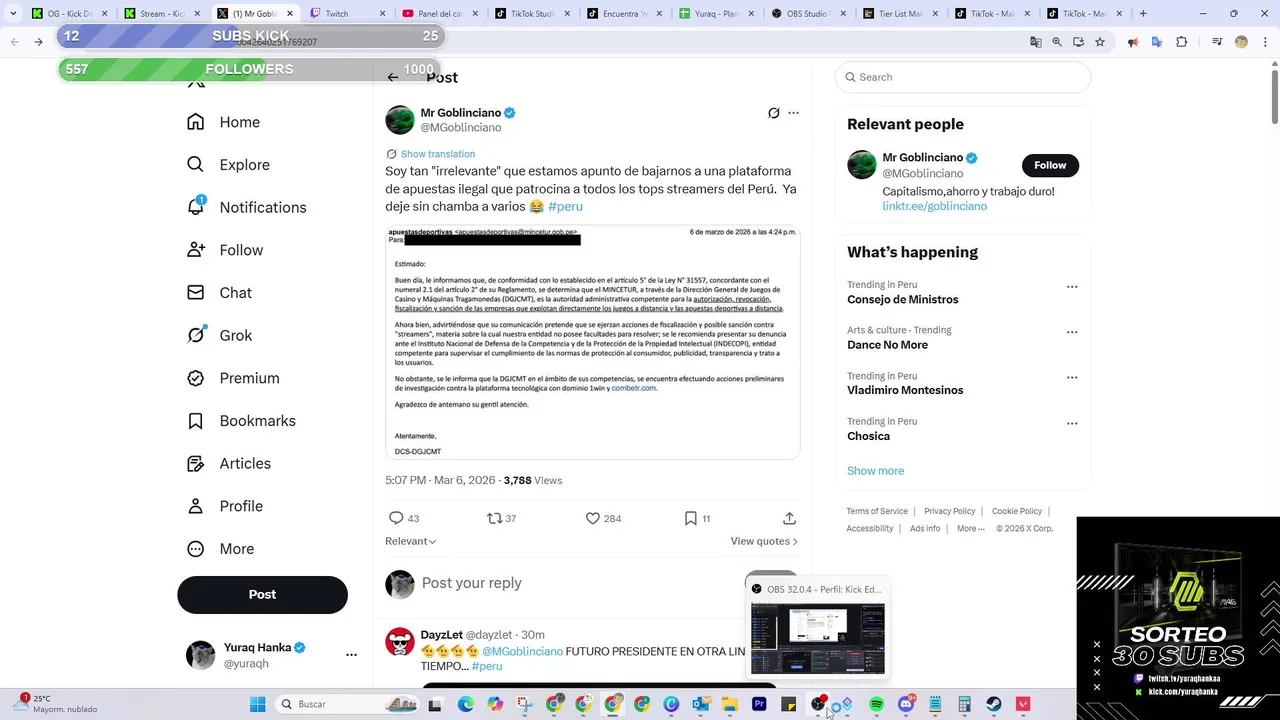1280x720 pixels.
Task: Click Show translation link
Action: [437, 154]
